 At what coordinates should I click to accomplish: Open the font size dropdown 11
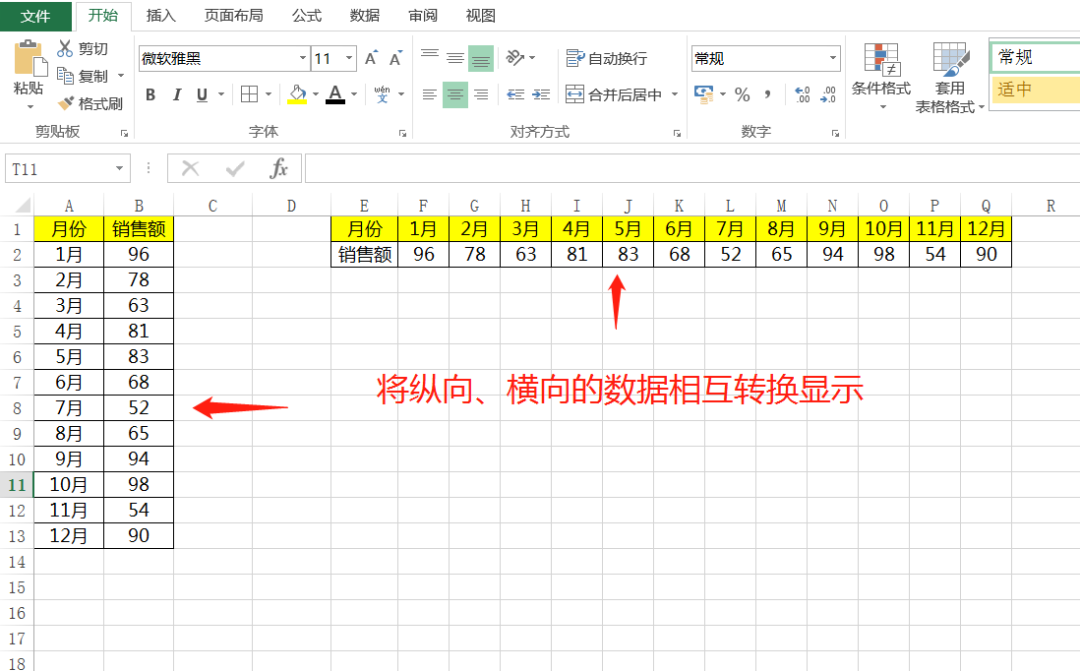point(350,59)
